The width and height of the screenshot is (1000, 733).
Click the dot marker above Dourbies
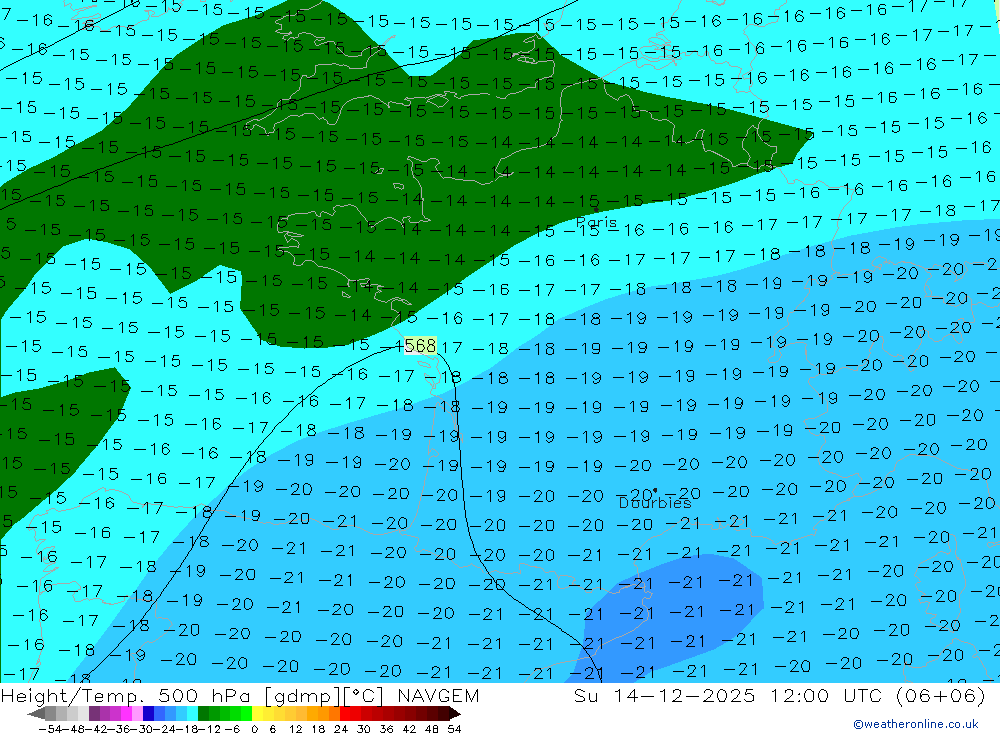655,491
